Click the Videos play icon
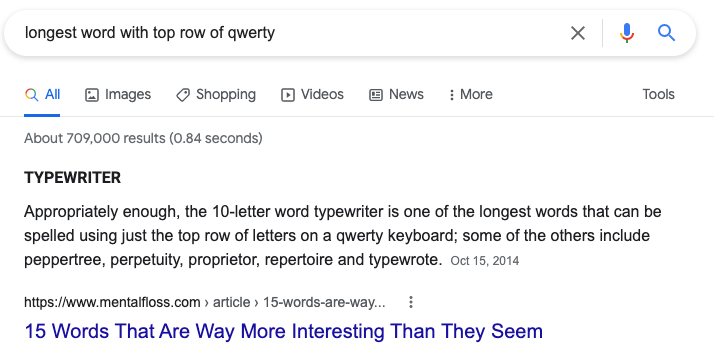714x360 pixels. point(288,95)
